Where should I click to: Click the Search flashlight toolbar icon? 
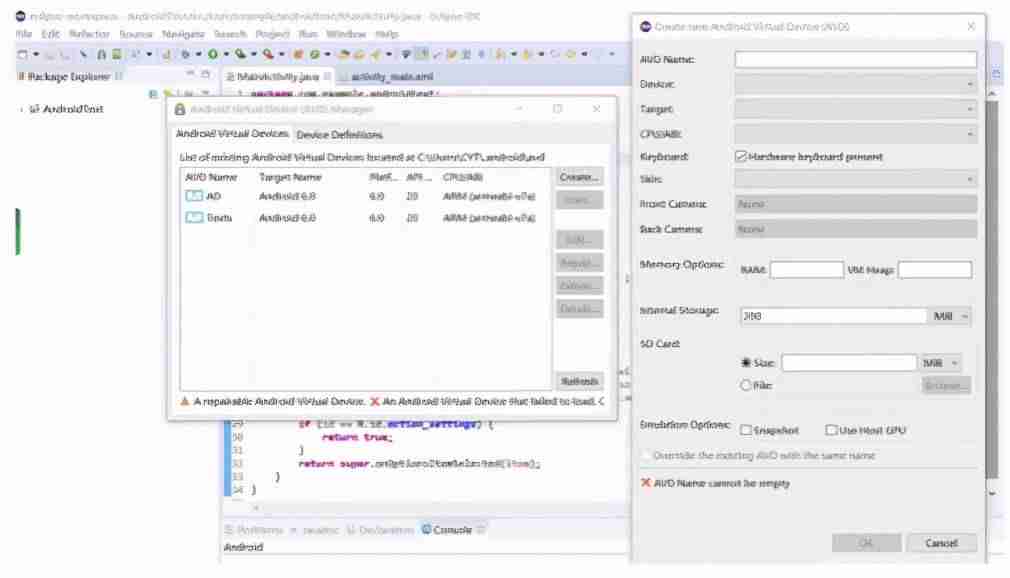[376, 54]
